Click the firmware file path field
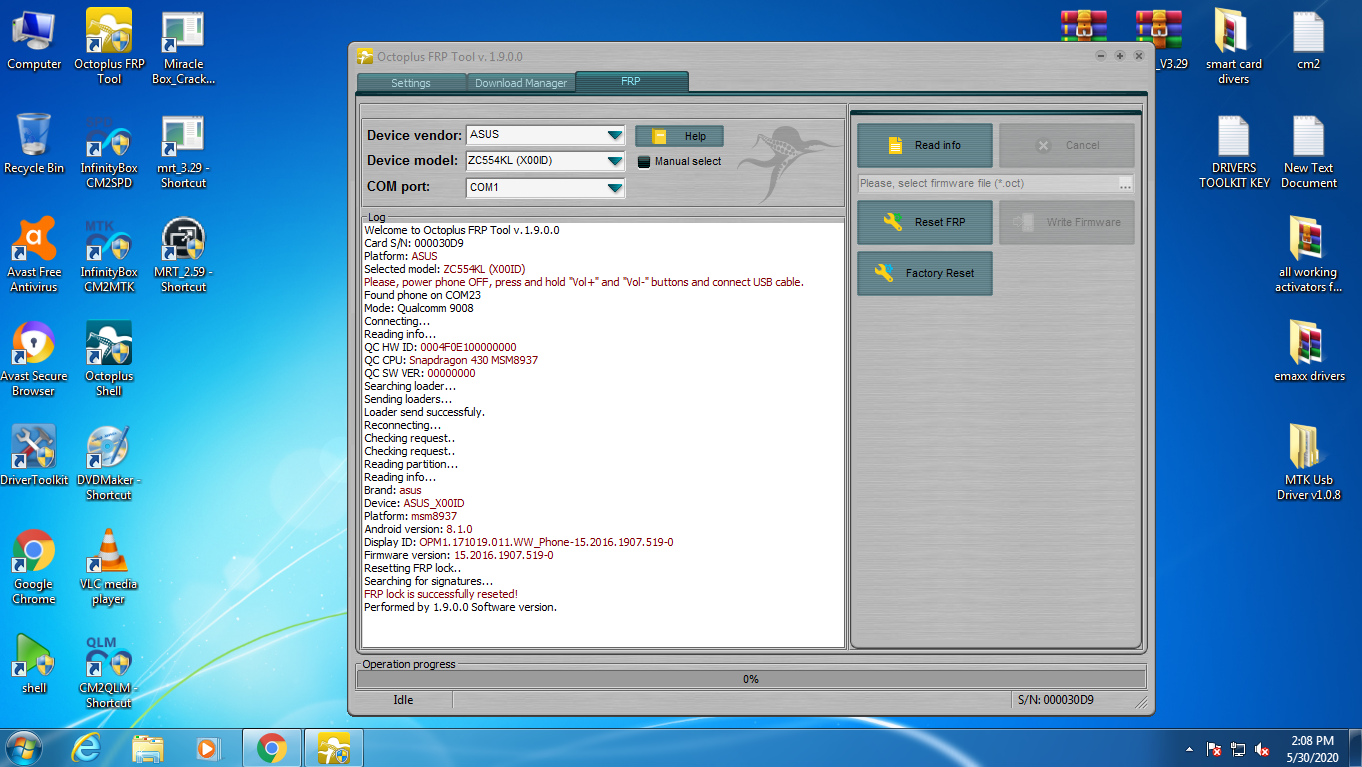Image resolution: width=1362 pixels, height=767 pixels. [x=988, y=184]
